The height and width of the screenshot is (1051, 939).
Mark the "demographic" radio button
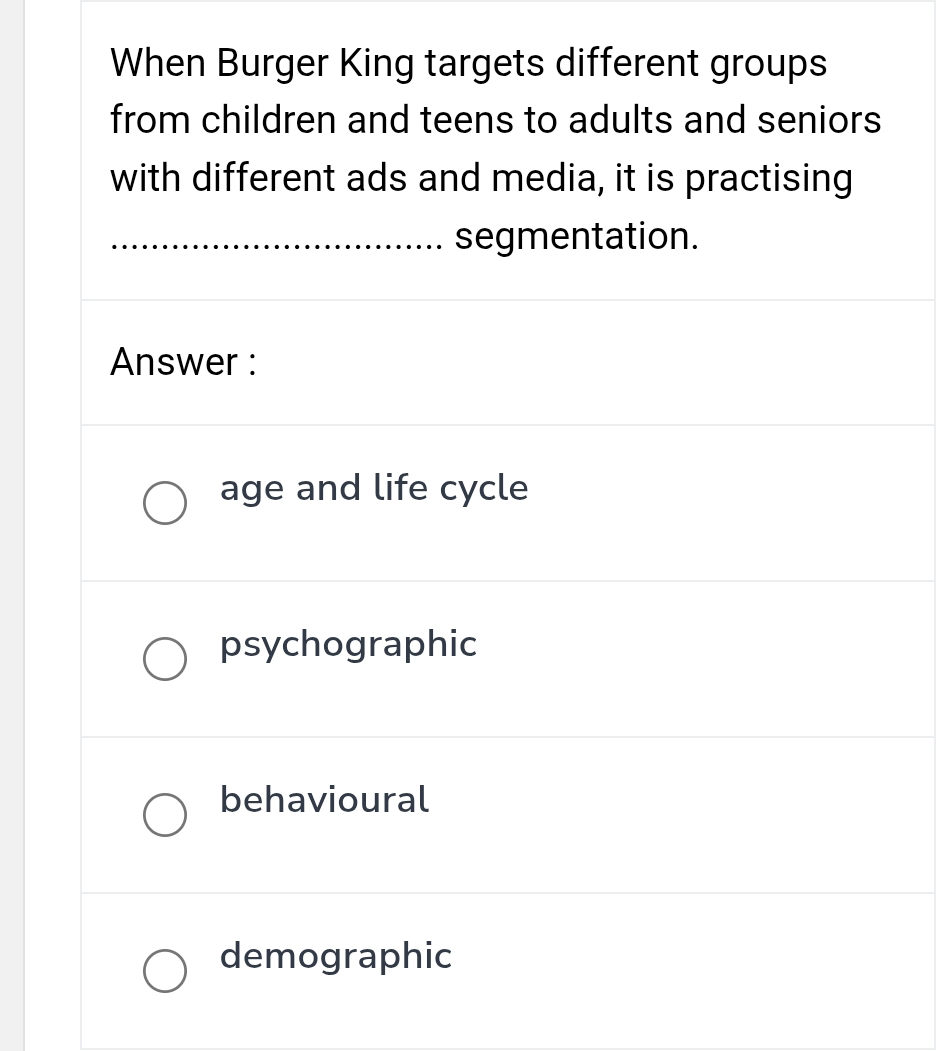click(164, 972)
